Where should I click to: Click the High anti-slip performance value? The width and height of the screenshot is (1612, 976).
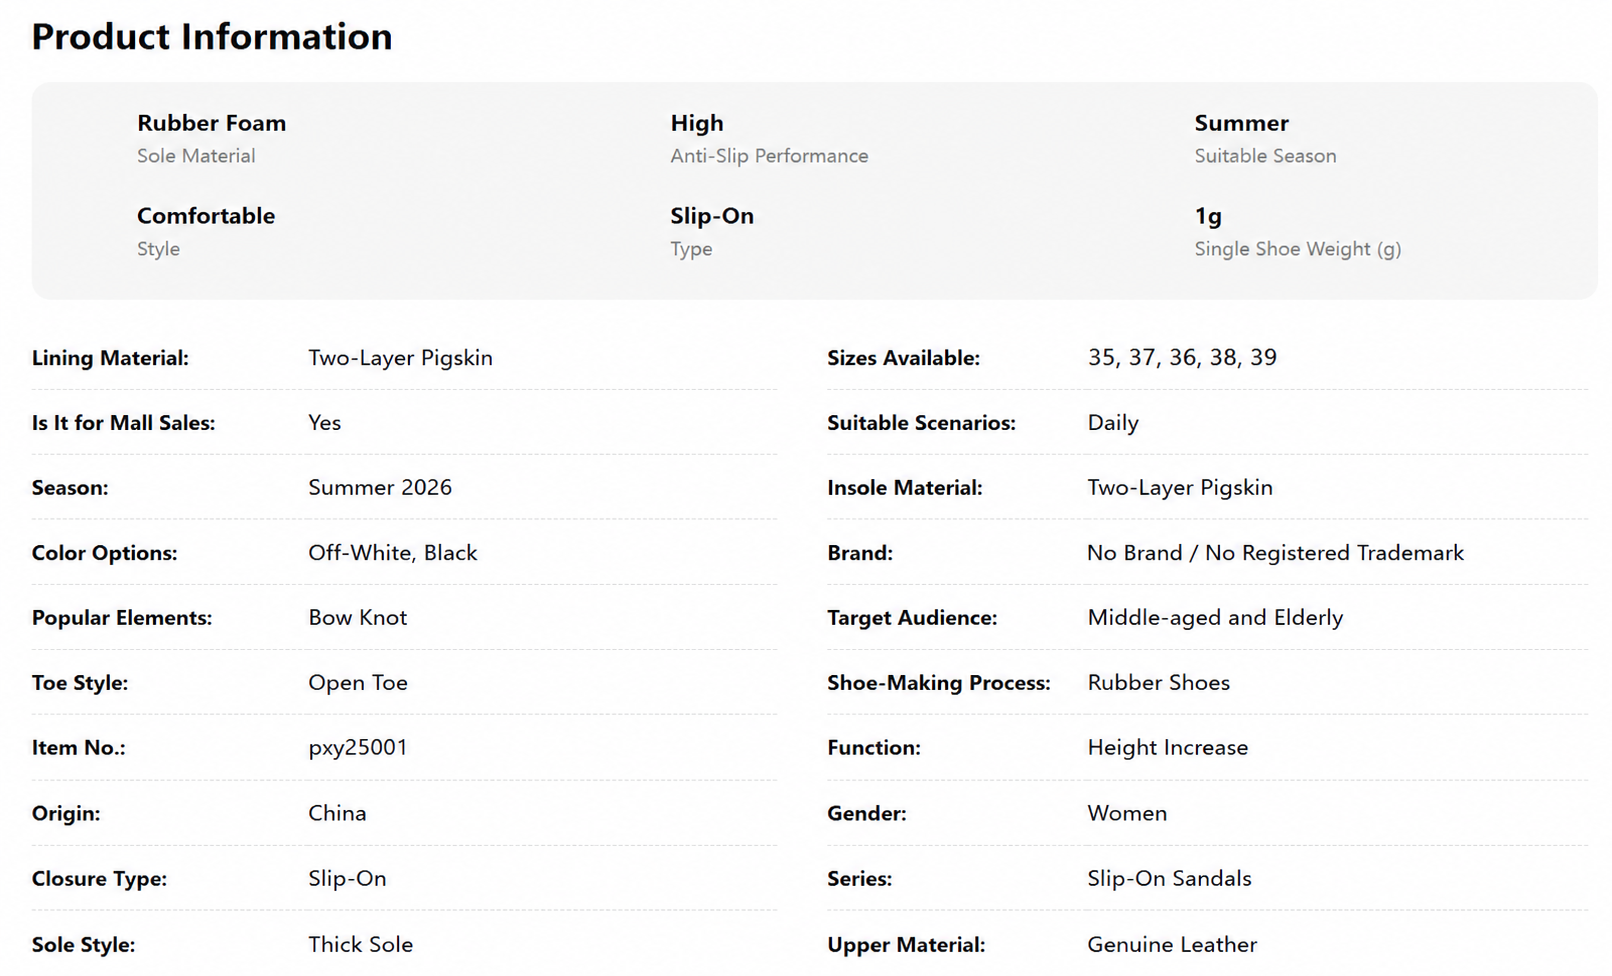click(x=696, y=123)
